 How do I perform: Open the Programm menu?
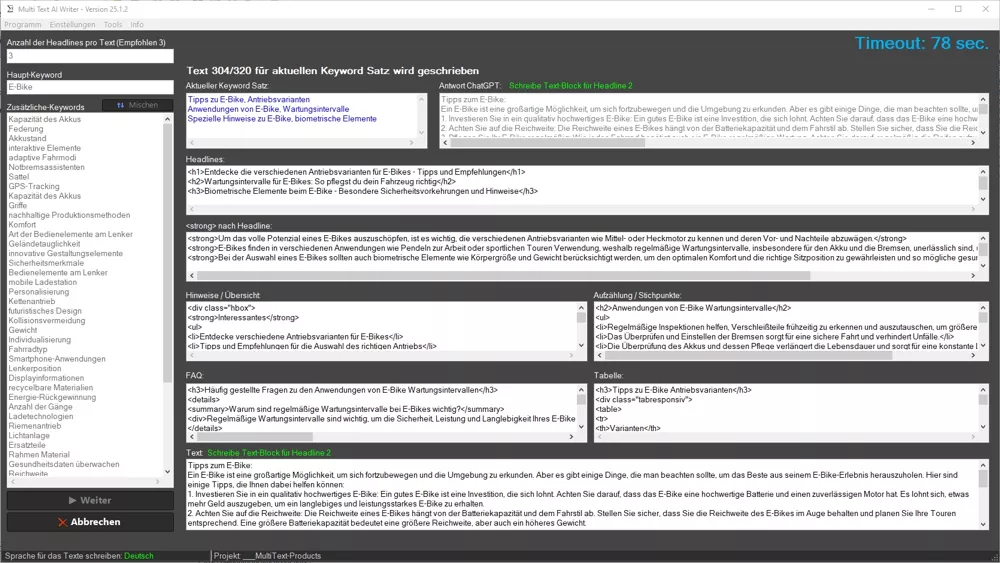pyautogui.click(x=22, y=24)
